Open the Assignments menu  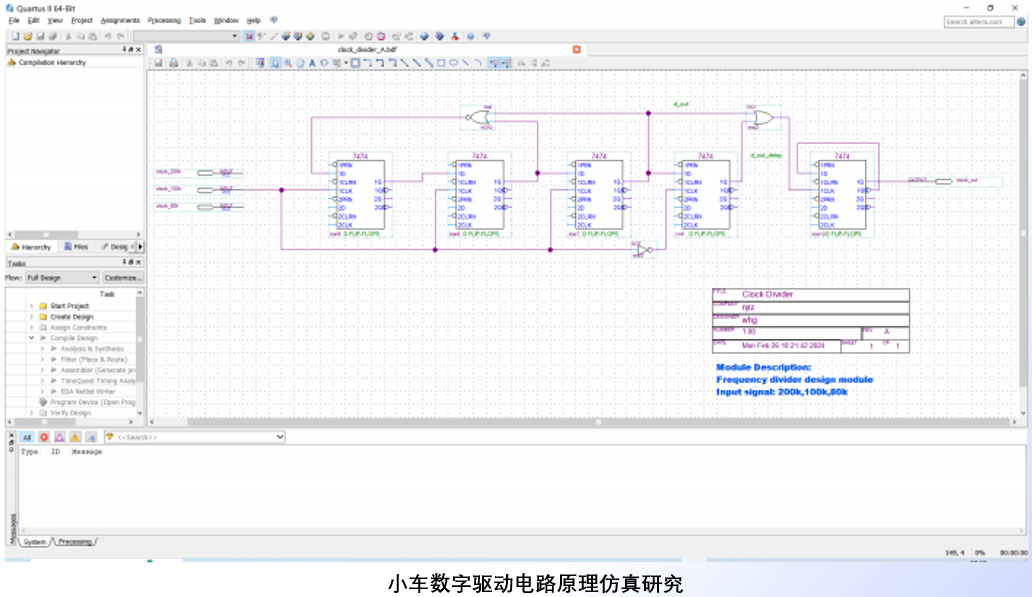(120, 20)
